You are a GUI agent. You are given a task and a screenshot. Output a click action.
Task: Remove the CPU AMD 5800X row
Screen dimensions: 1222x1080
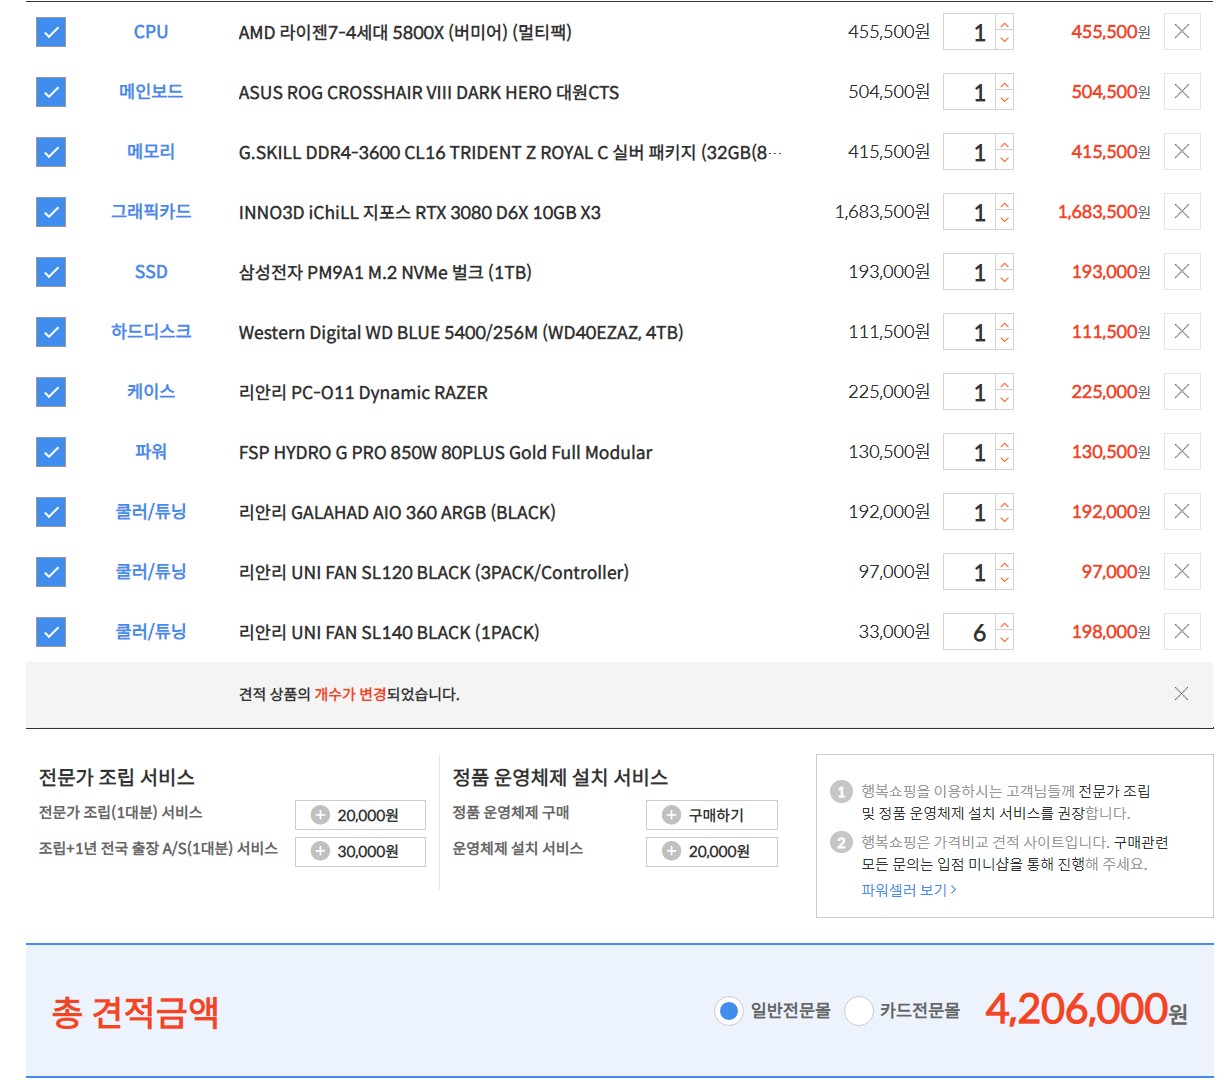[1182, 32]
